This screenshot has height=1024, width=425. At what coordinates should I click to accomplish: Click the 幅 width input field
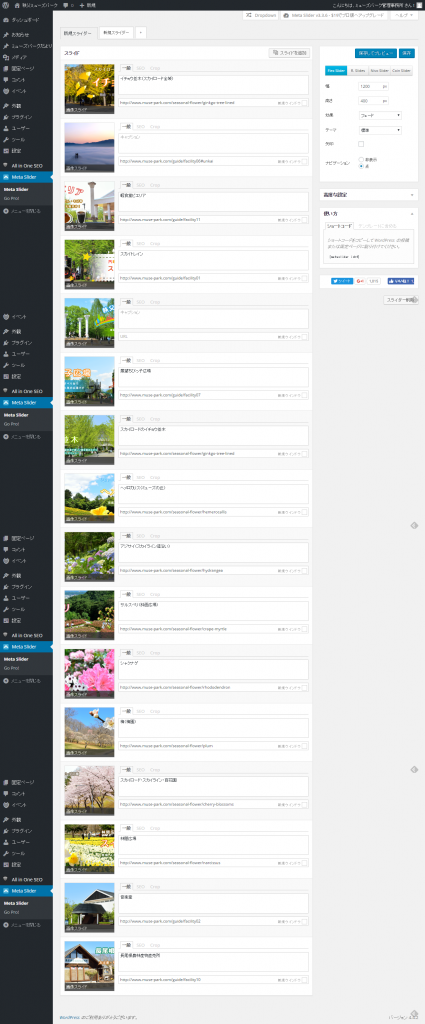tap(373, 86)
